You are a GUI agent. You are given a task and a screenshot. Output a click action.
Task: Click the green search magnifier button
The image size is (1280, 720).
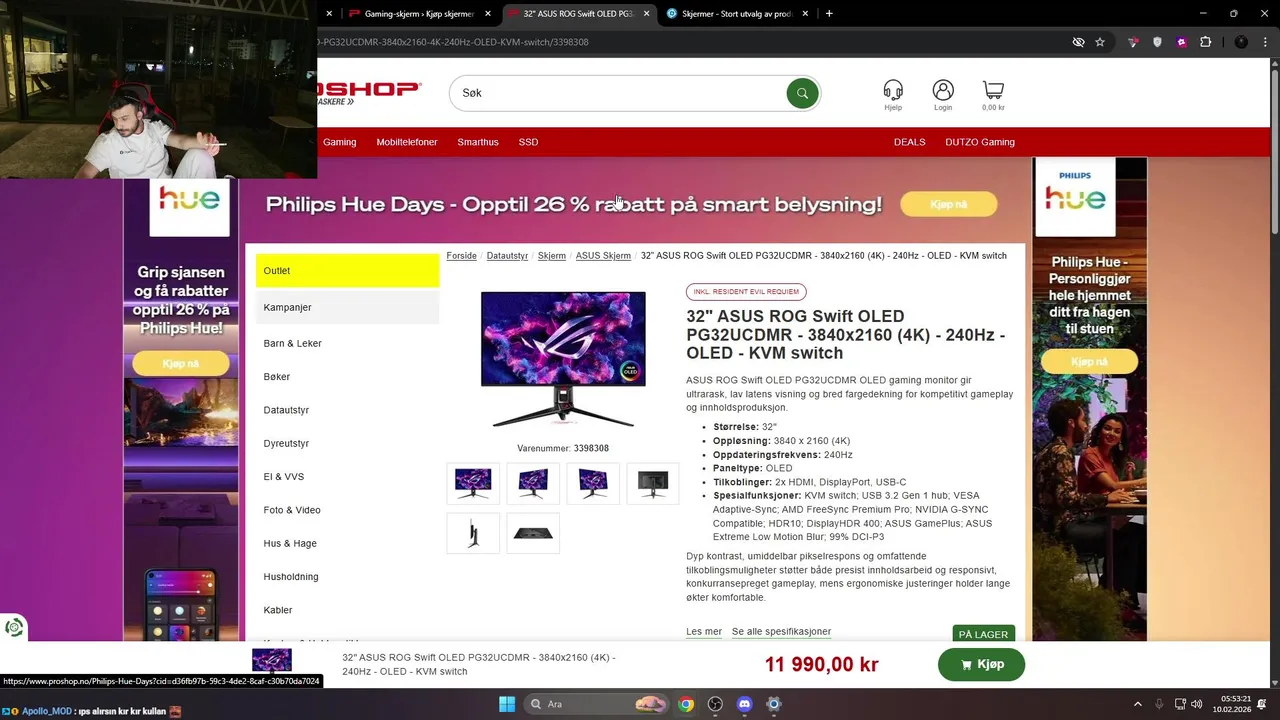pos(802,93)
